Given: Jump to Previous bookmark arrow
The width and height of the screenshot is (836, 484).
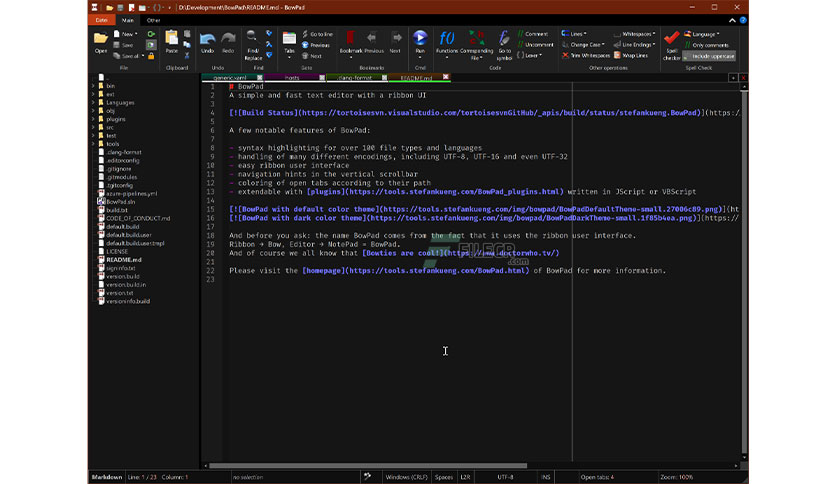Looking at the screenshot, I should click(x=372, y=38).
